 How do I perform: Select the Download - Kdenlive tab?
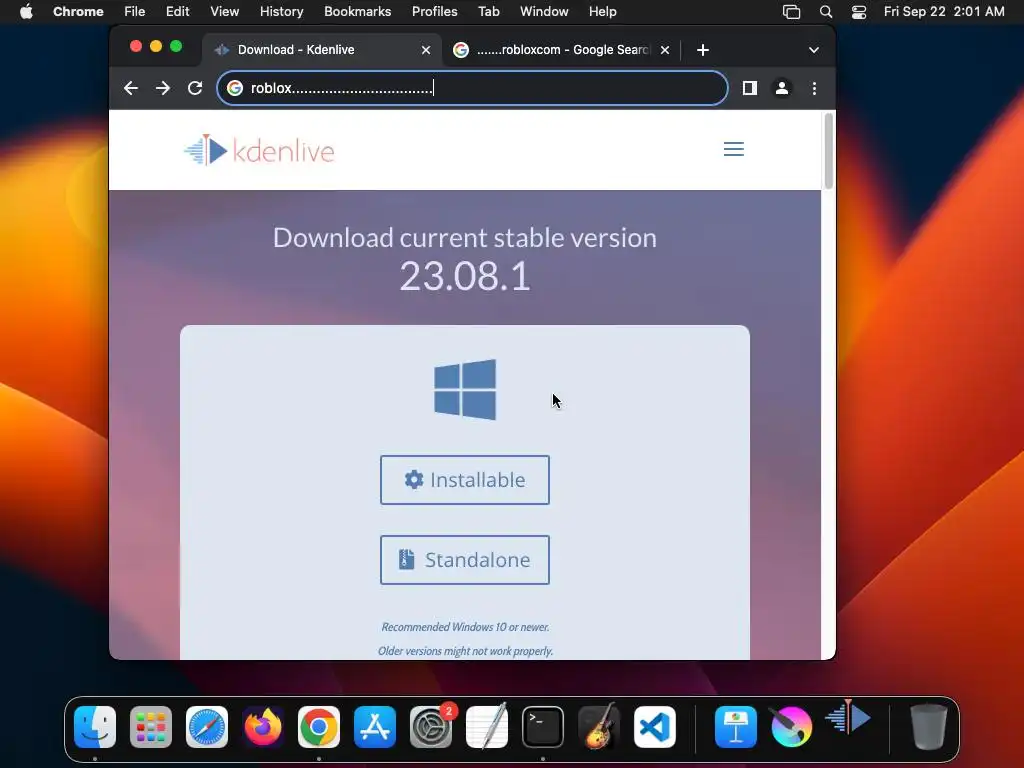pyautogui.click(x=322, y=50)
